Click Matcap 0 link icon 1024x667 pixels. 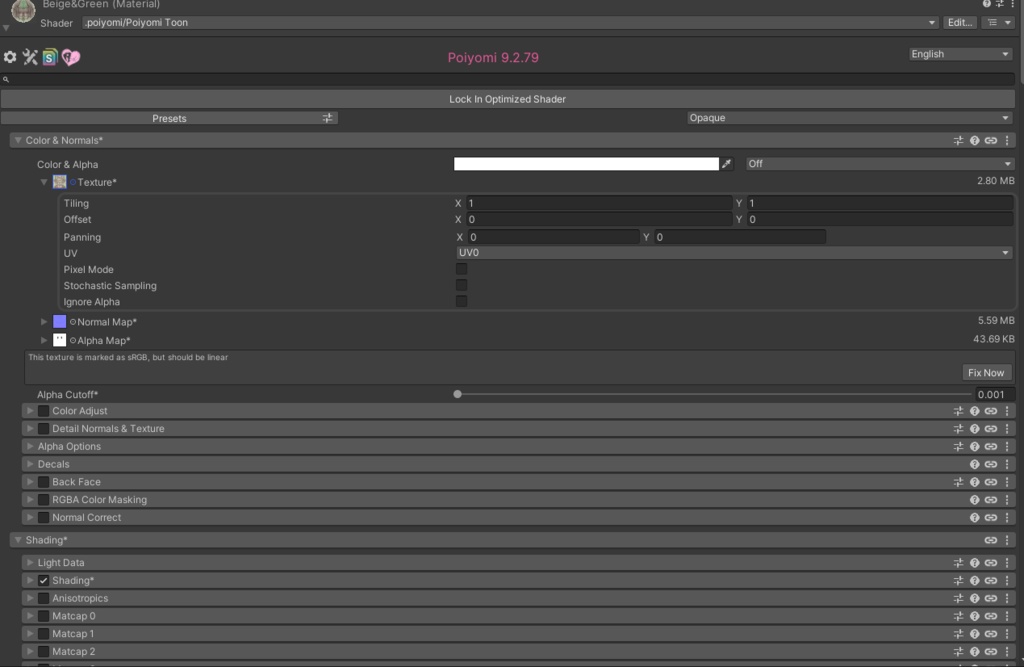coord(991,615)
